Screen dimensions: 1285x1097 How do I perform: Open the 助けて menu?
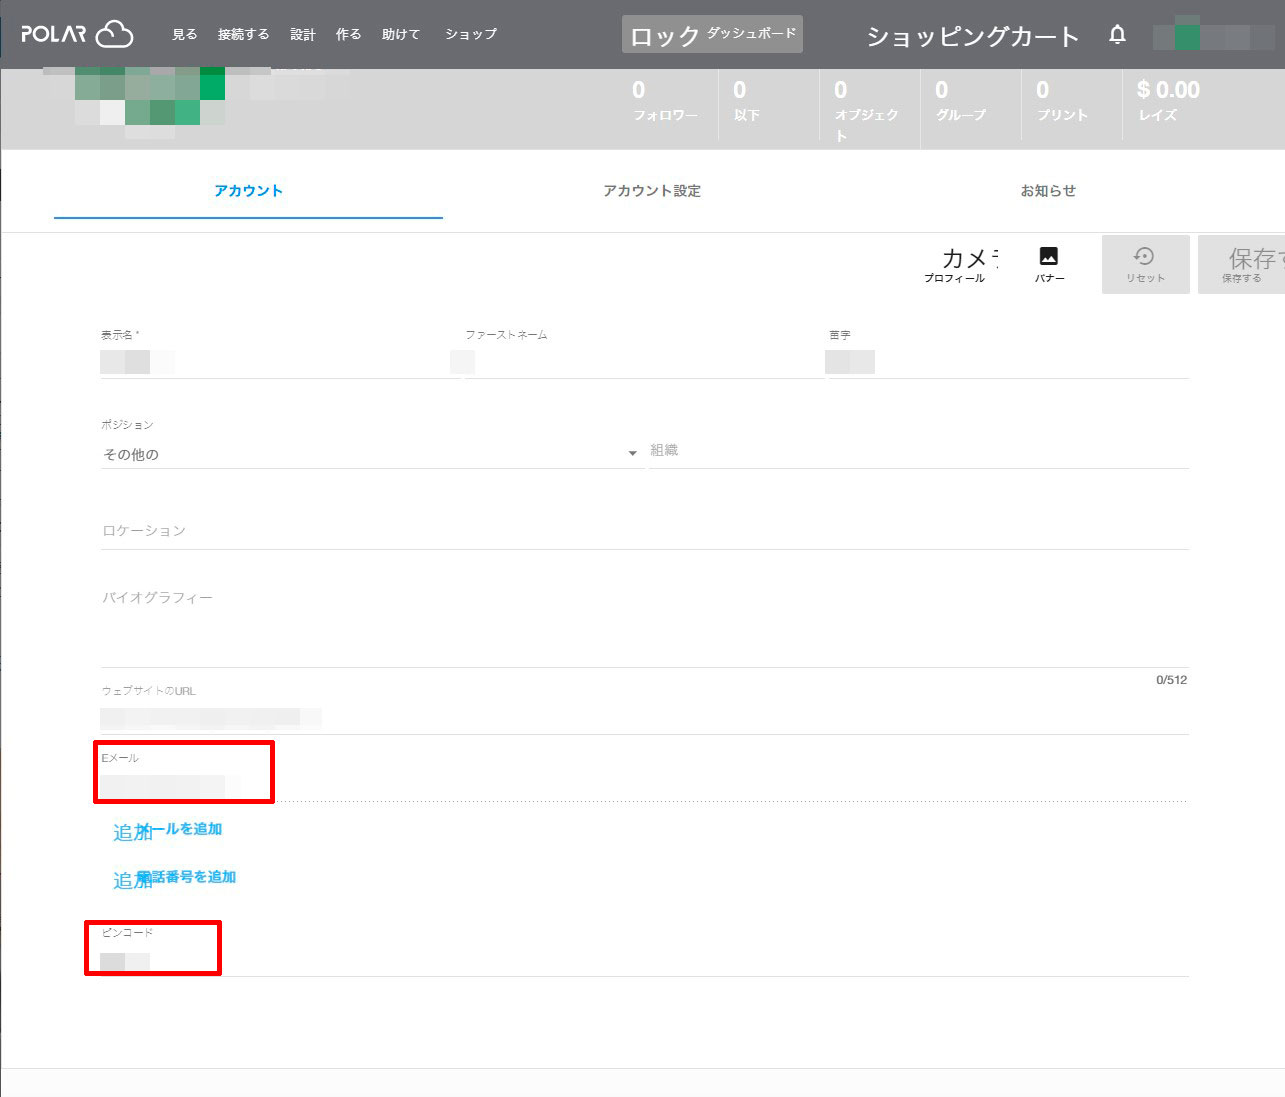400,34
